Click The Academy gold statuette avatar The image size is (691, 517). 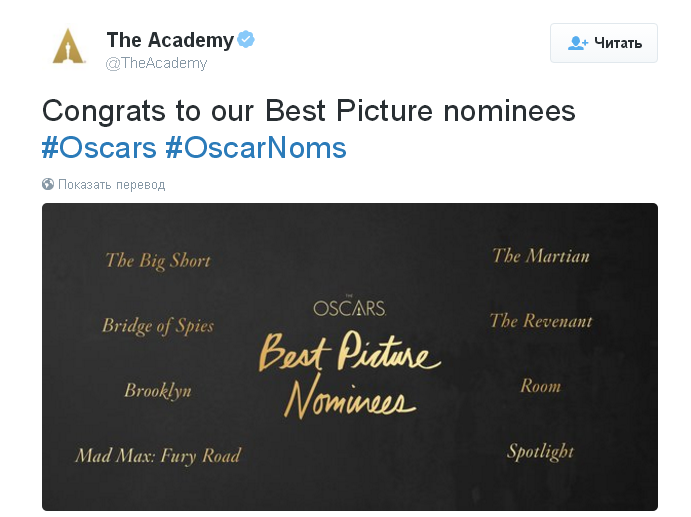(x=69, y=46)
